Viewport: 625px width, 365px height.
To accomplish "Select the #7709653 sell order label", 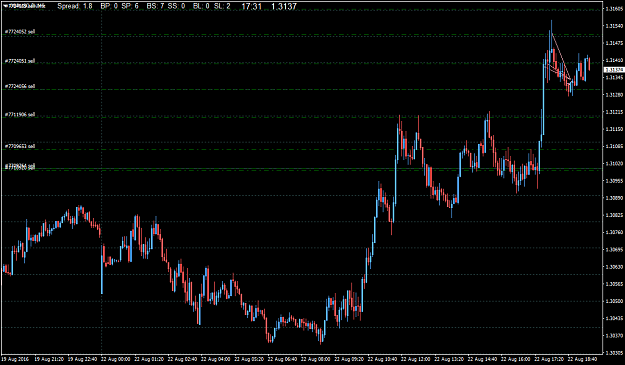I will (20, 146).
